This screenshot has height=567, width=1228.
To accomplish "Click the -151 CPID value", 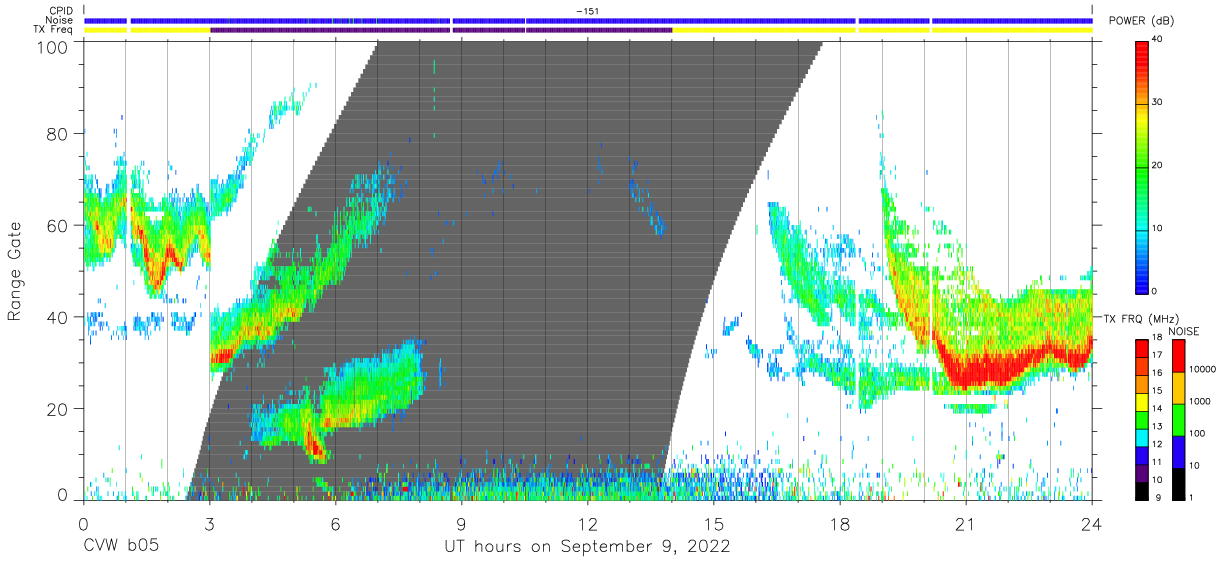I will coord(587,11).
